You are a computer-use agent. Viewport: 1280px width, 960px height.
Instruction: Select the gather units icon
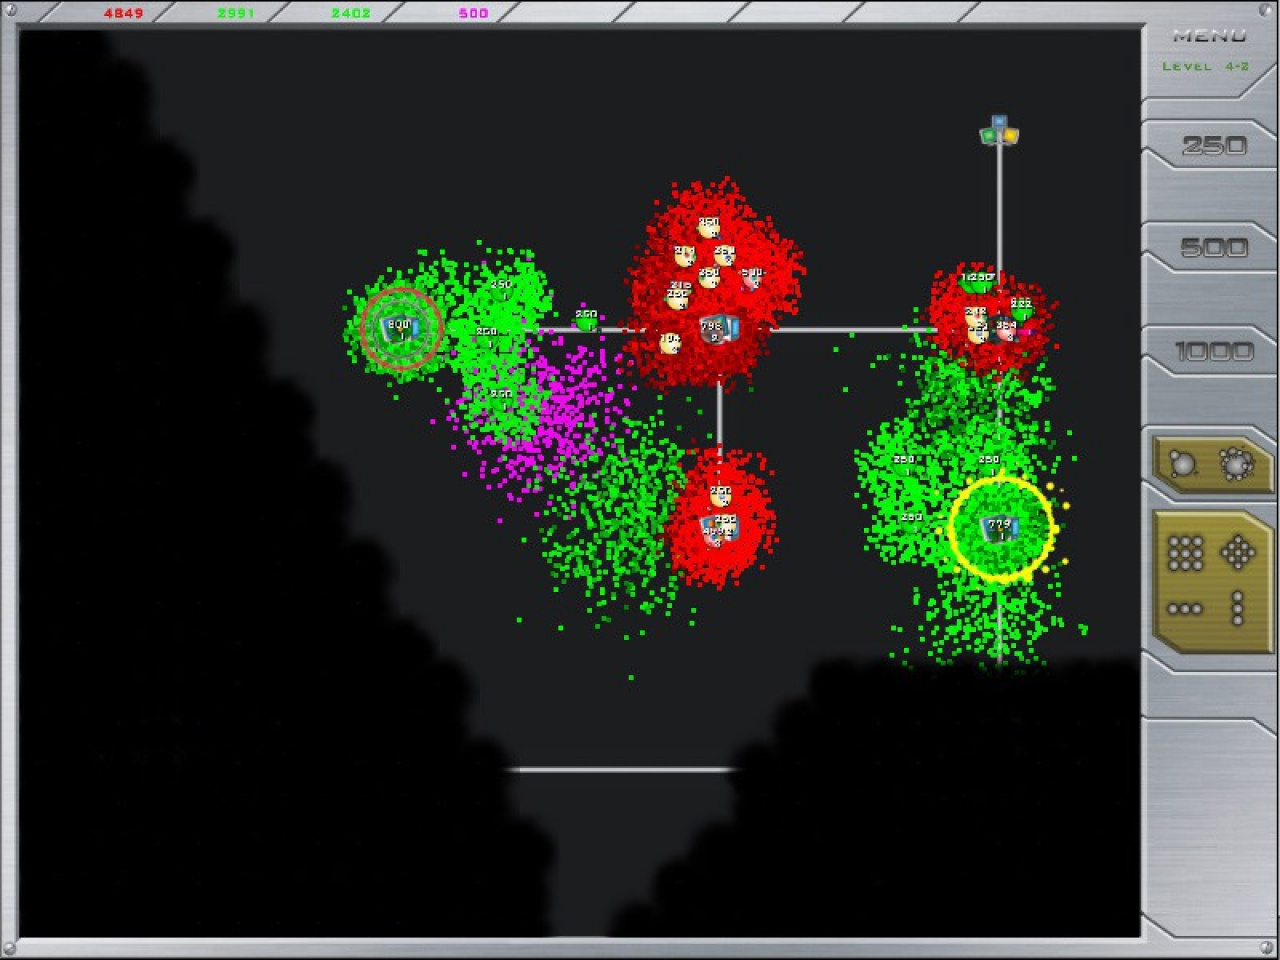[1182, 464]
